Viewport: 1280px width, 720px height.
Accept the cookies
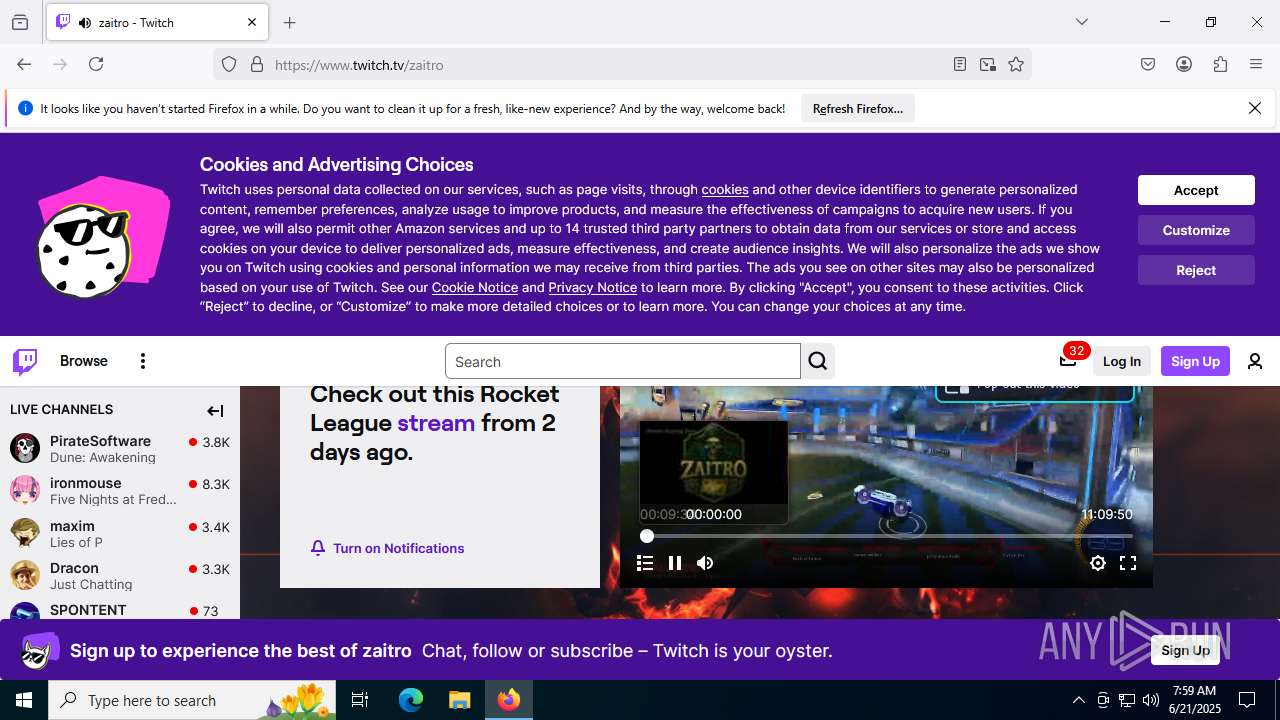(1196, 190)
